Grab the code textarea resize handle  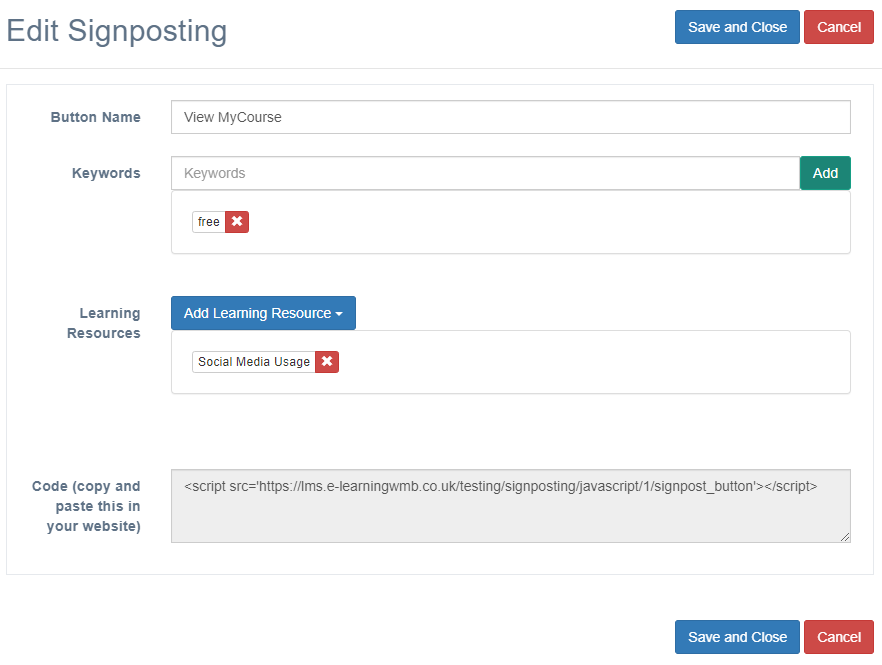[x=845, y=537]
